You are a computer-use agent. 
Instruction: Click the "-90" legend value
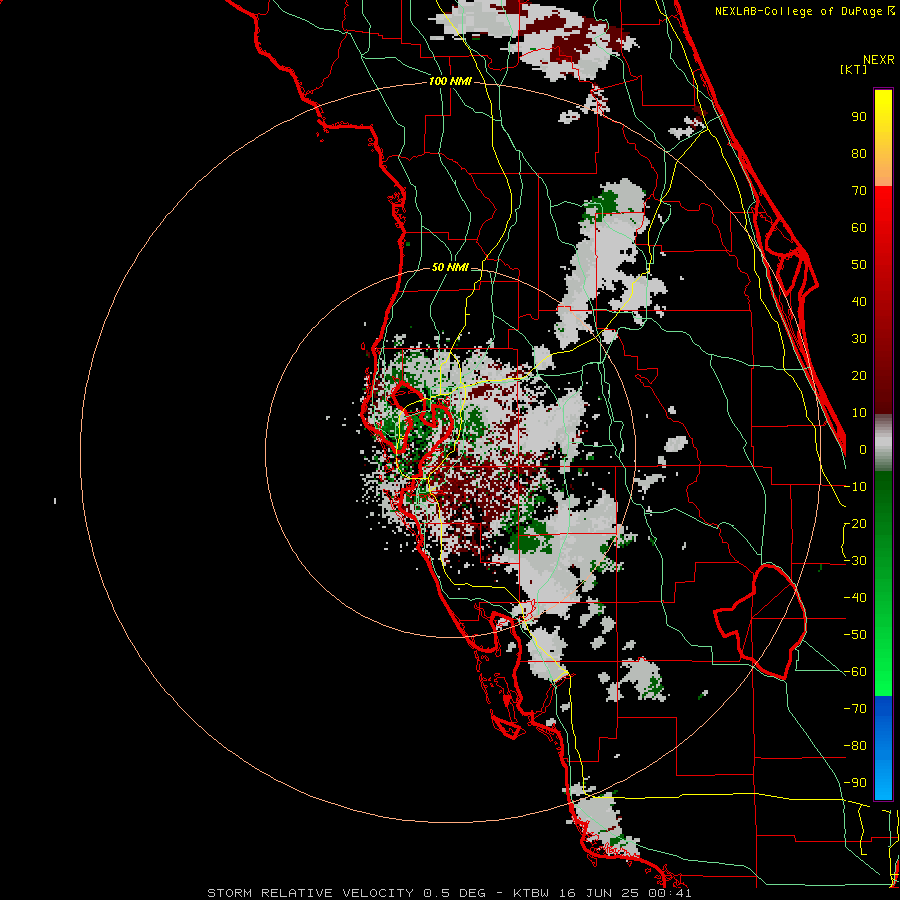(855, 783)
